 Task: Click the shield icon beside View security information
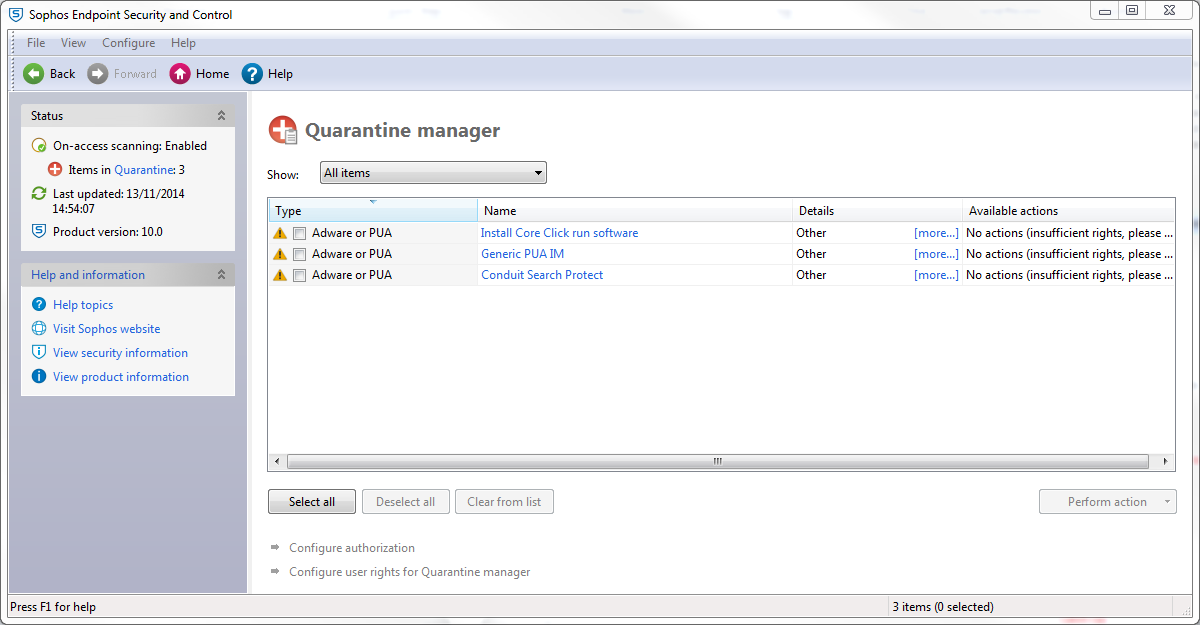[39, 353]
